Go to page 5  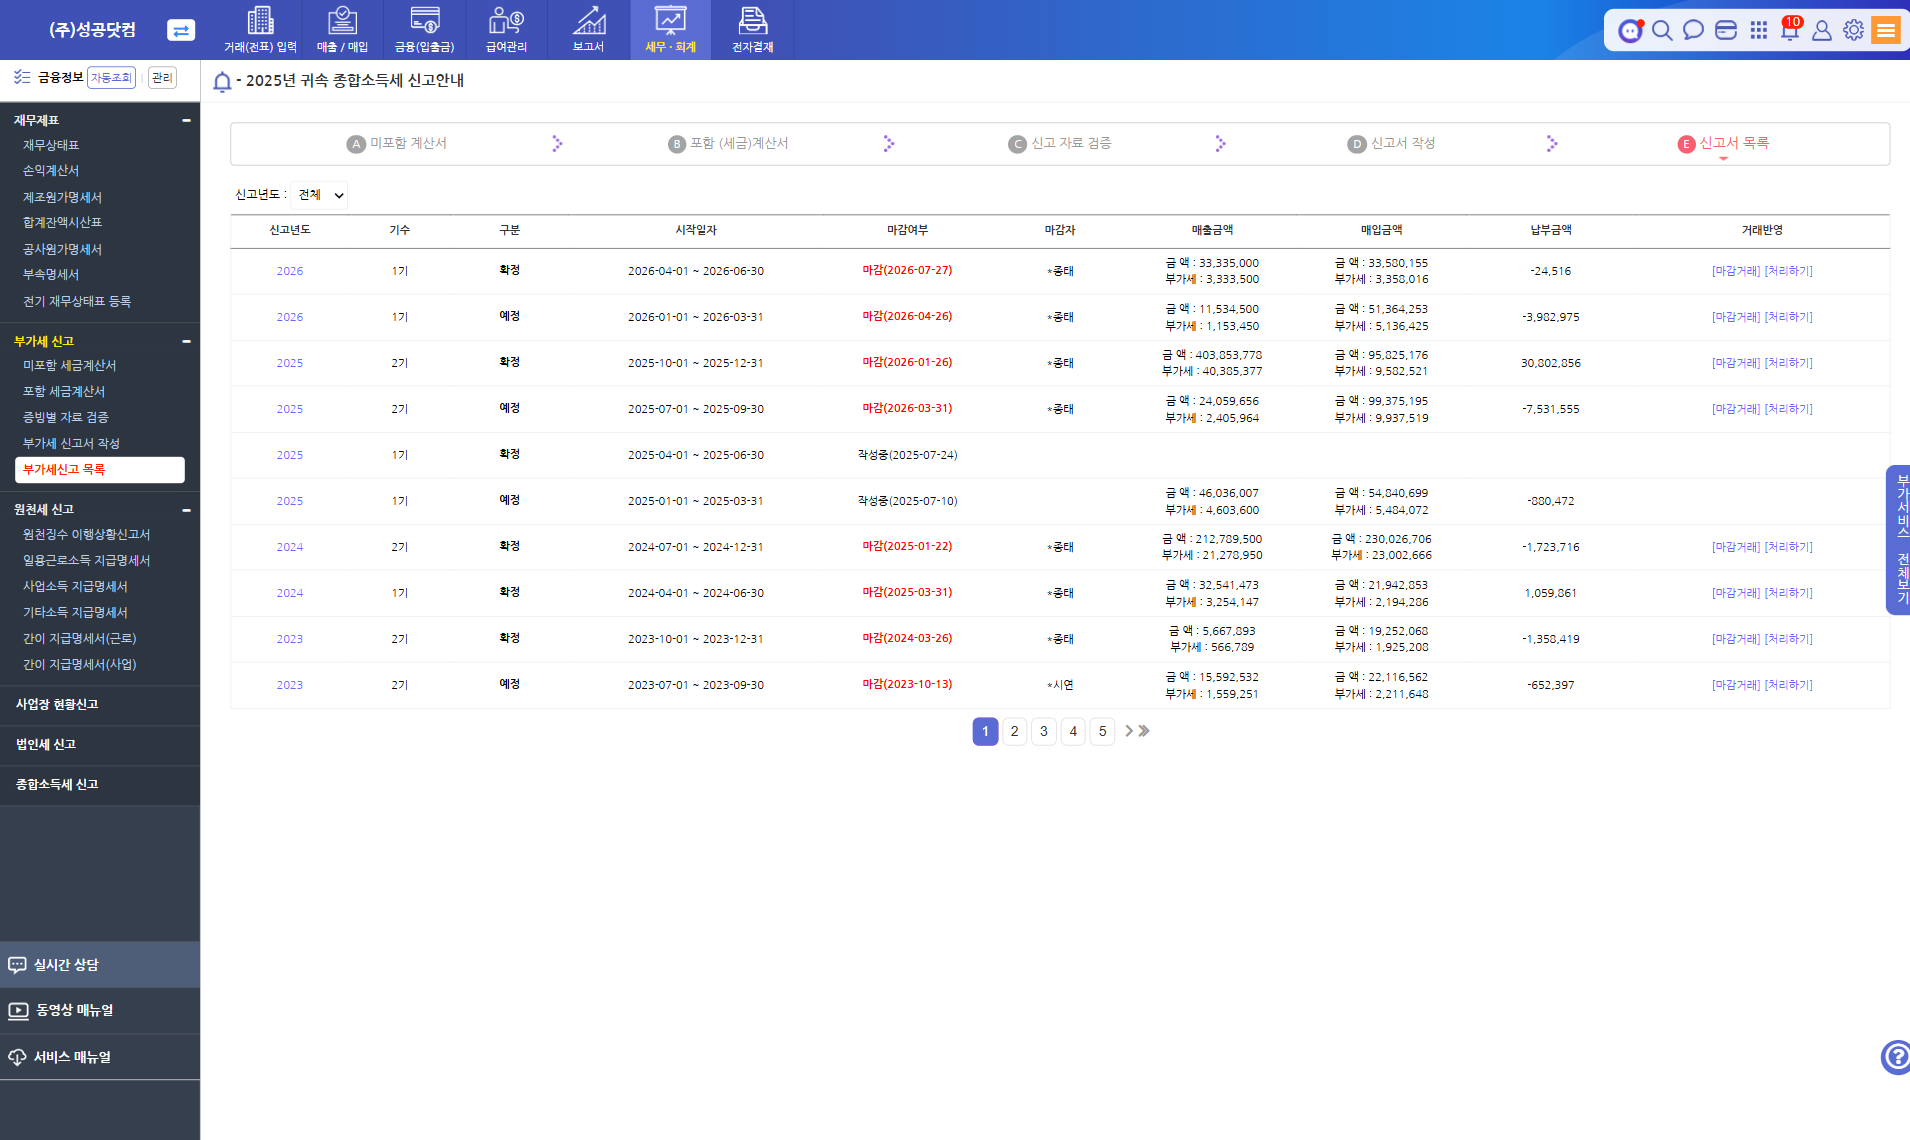tap(1102, 731)
